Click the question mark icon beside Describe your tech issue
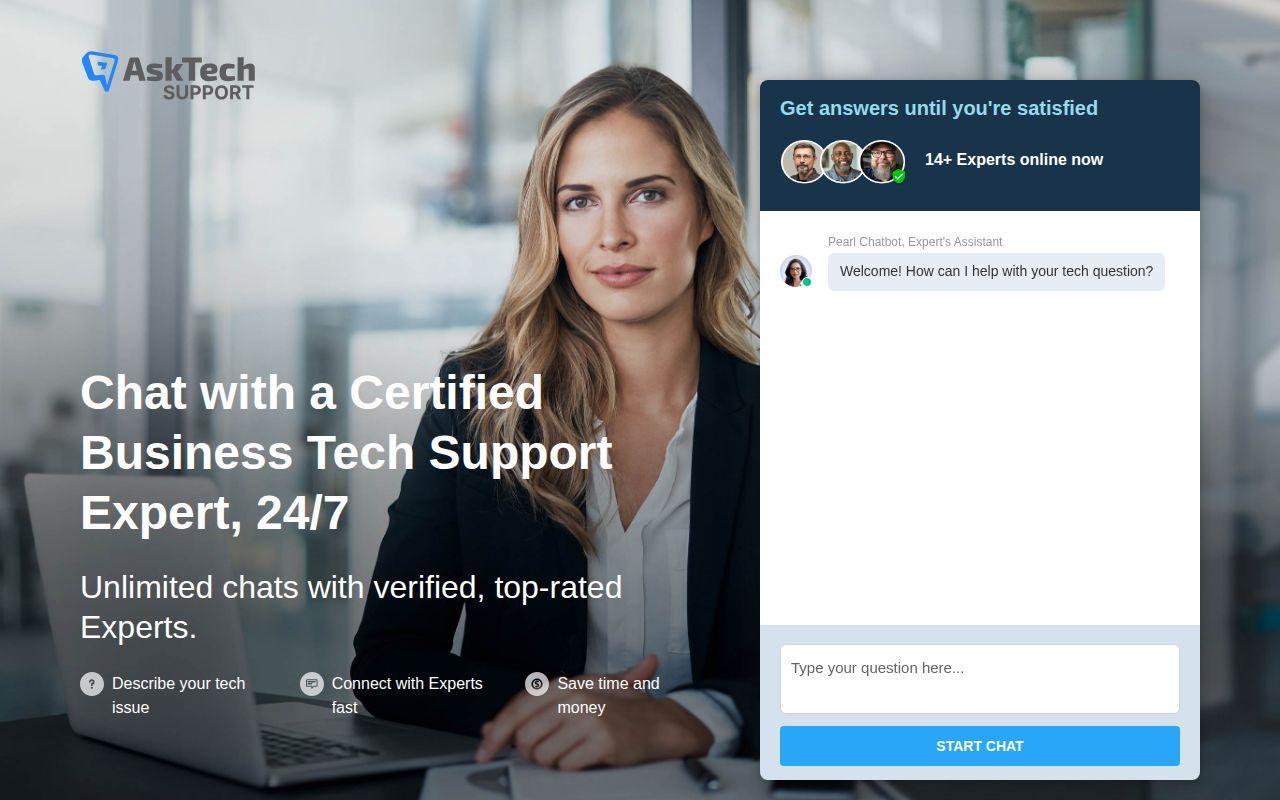 pyautogui.click(x=92, y=684)
